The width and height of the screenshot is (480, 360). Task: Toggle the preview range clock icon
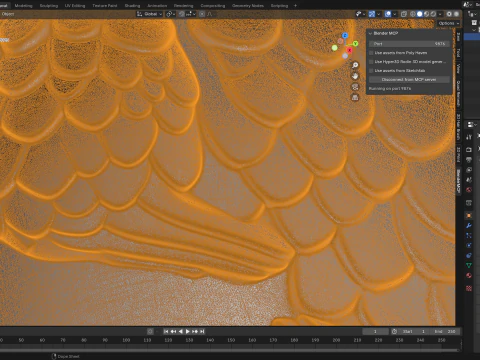tap(394, 331)
